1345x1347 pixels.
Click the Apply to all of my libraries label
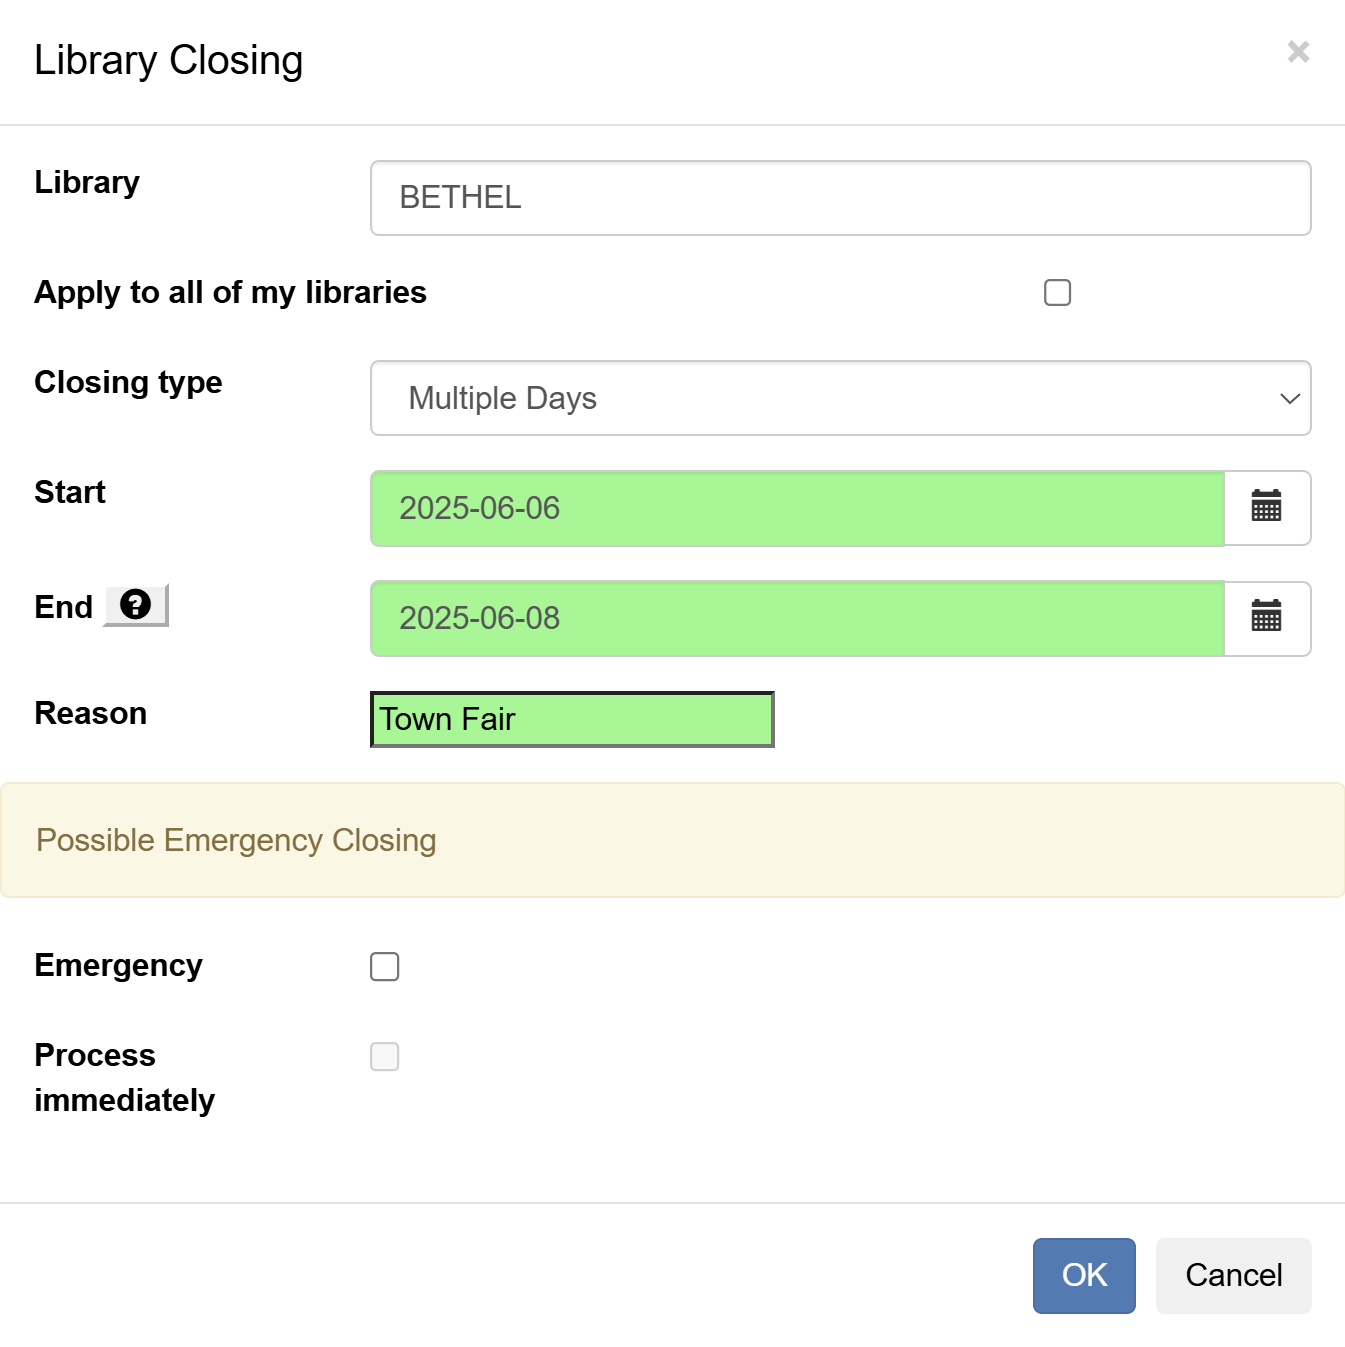(230, 292)
